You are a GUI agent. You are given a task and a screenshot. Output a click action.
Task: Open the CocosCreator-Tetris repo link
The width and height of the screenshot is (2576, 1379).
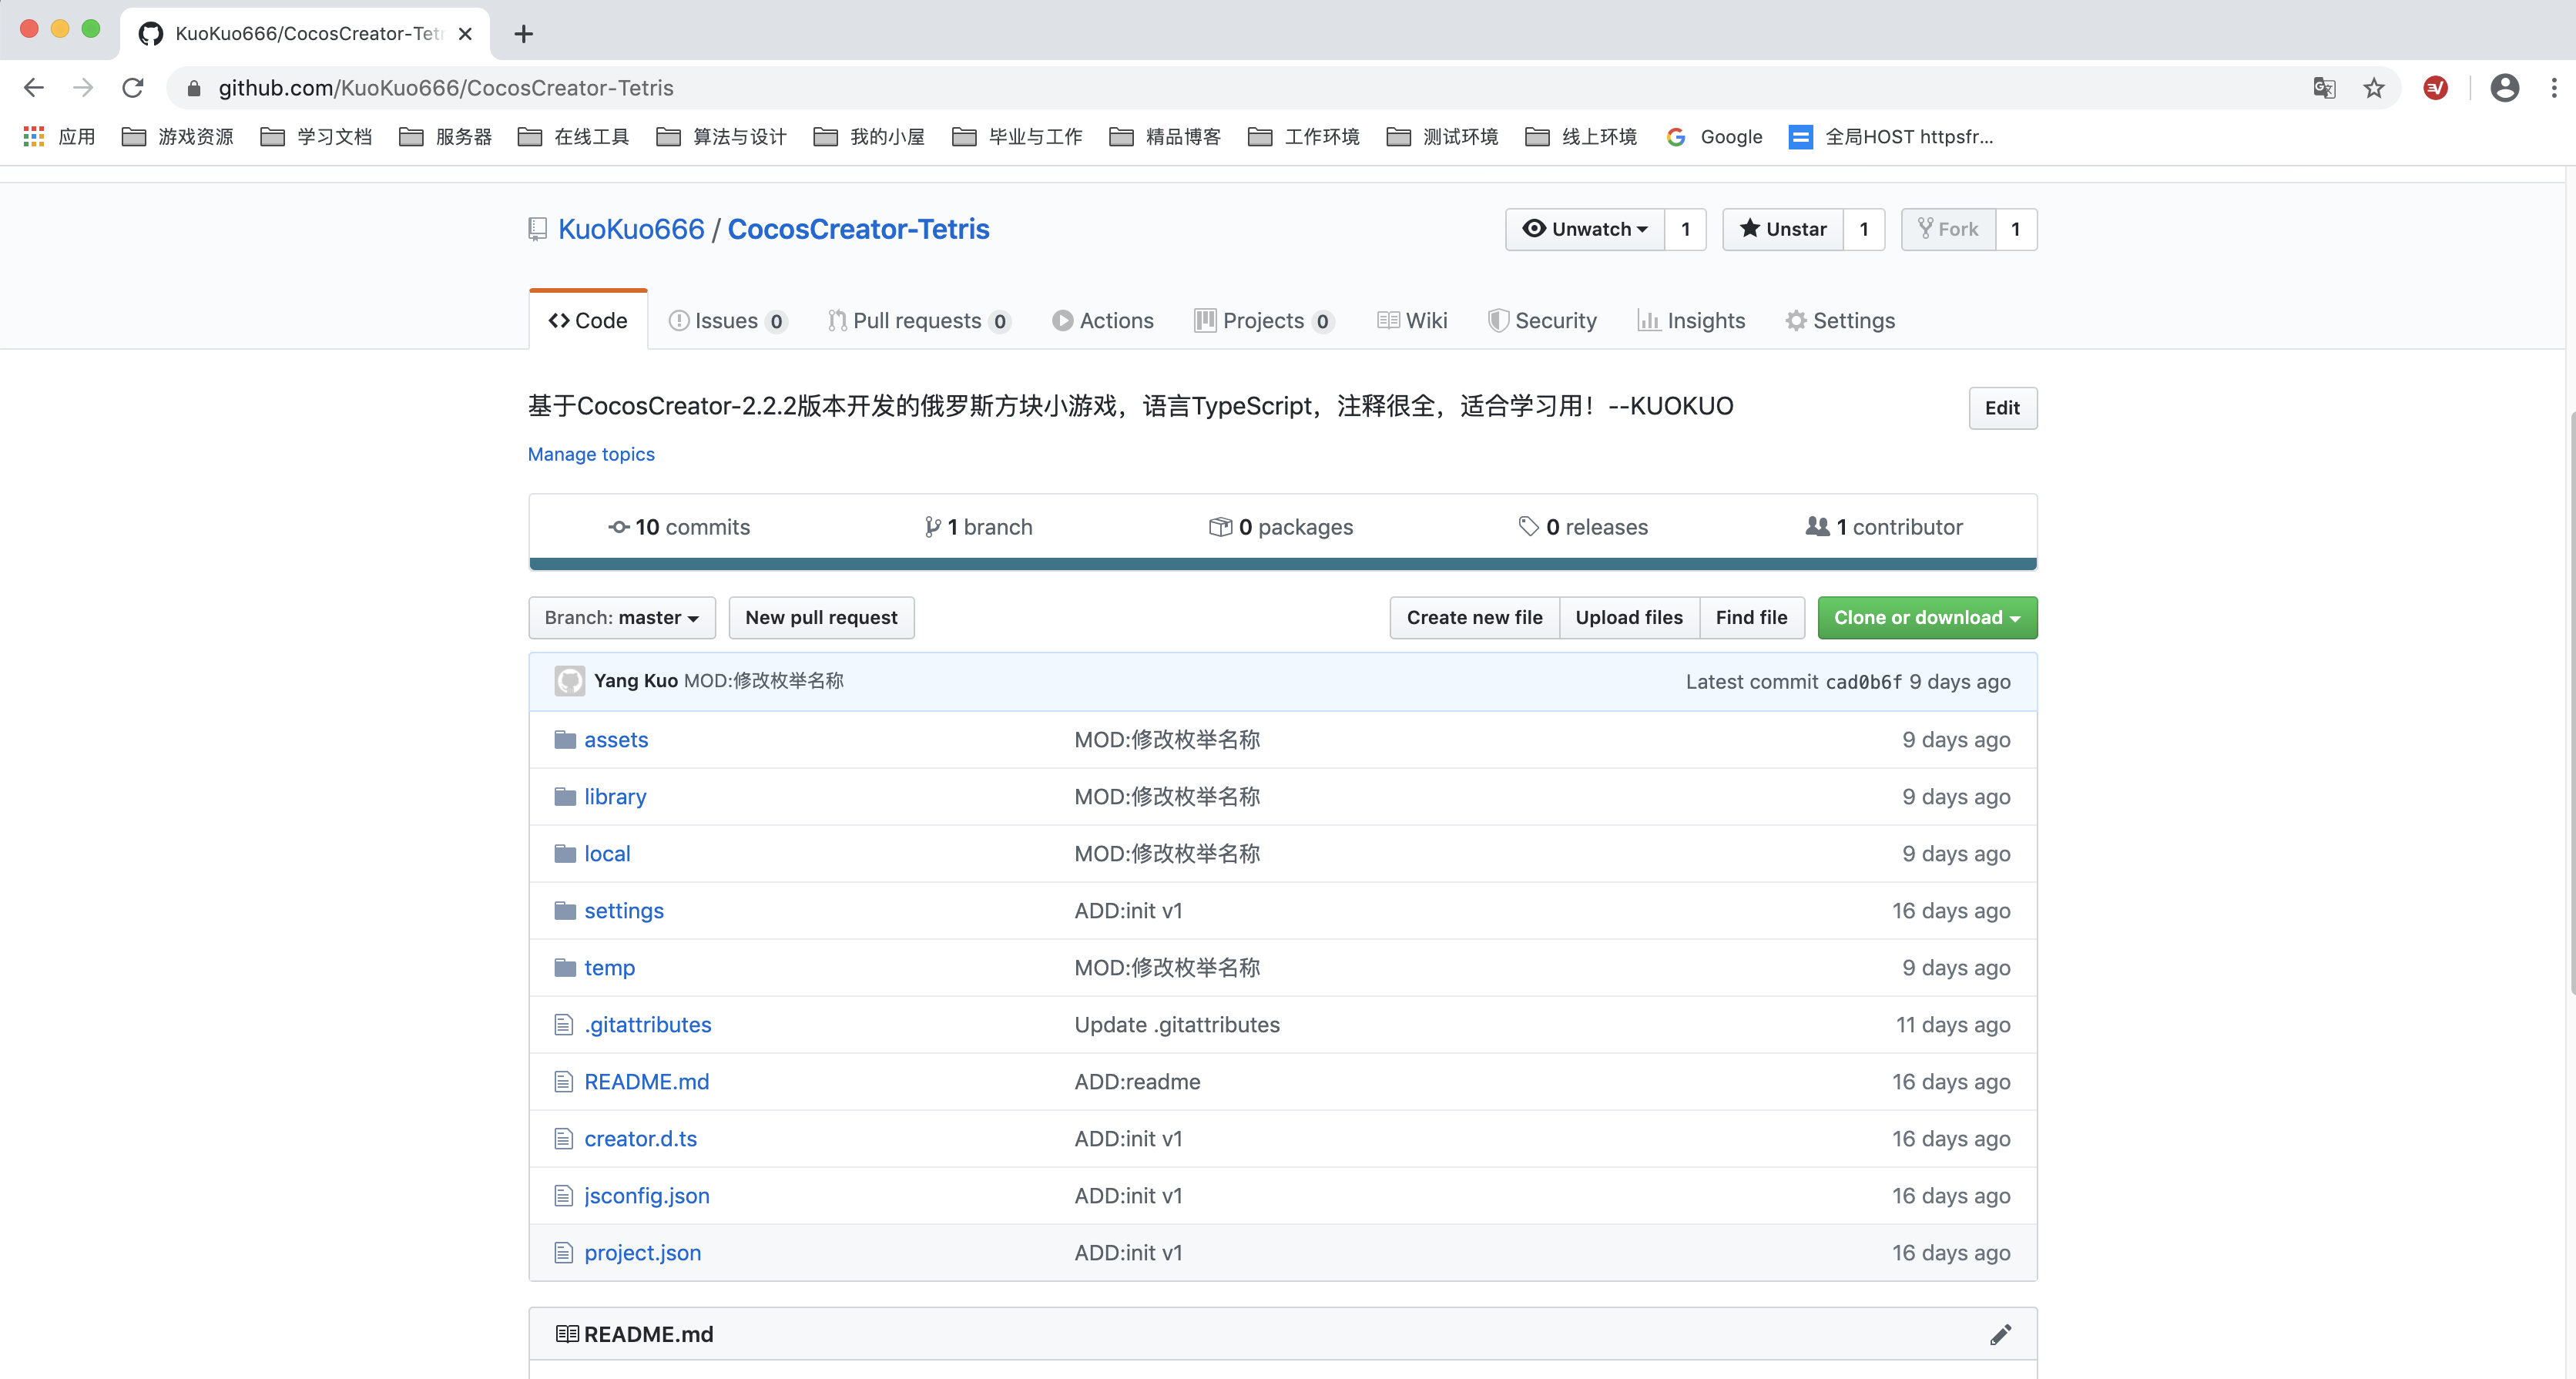tap(858, 229)
